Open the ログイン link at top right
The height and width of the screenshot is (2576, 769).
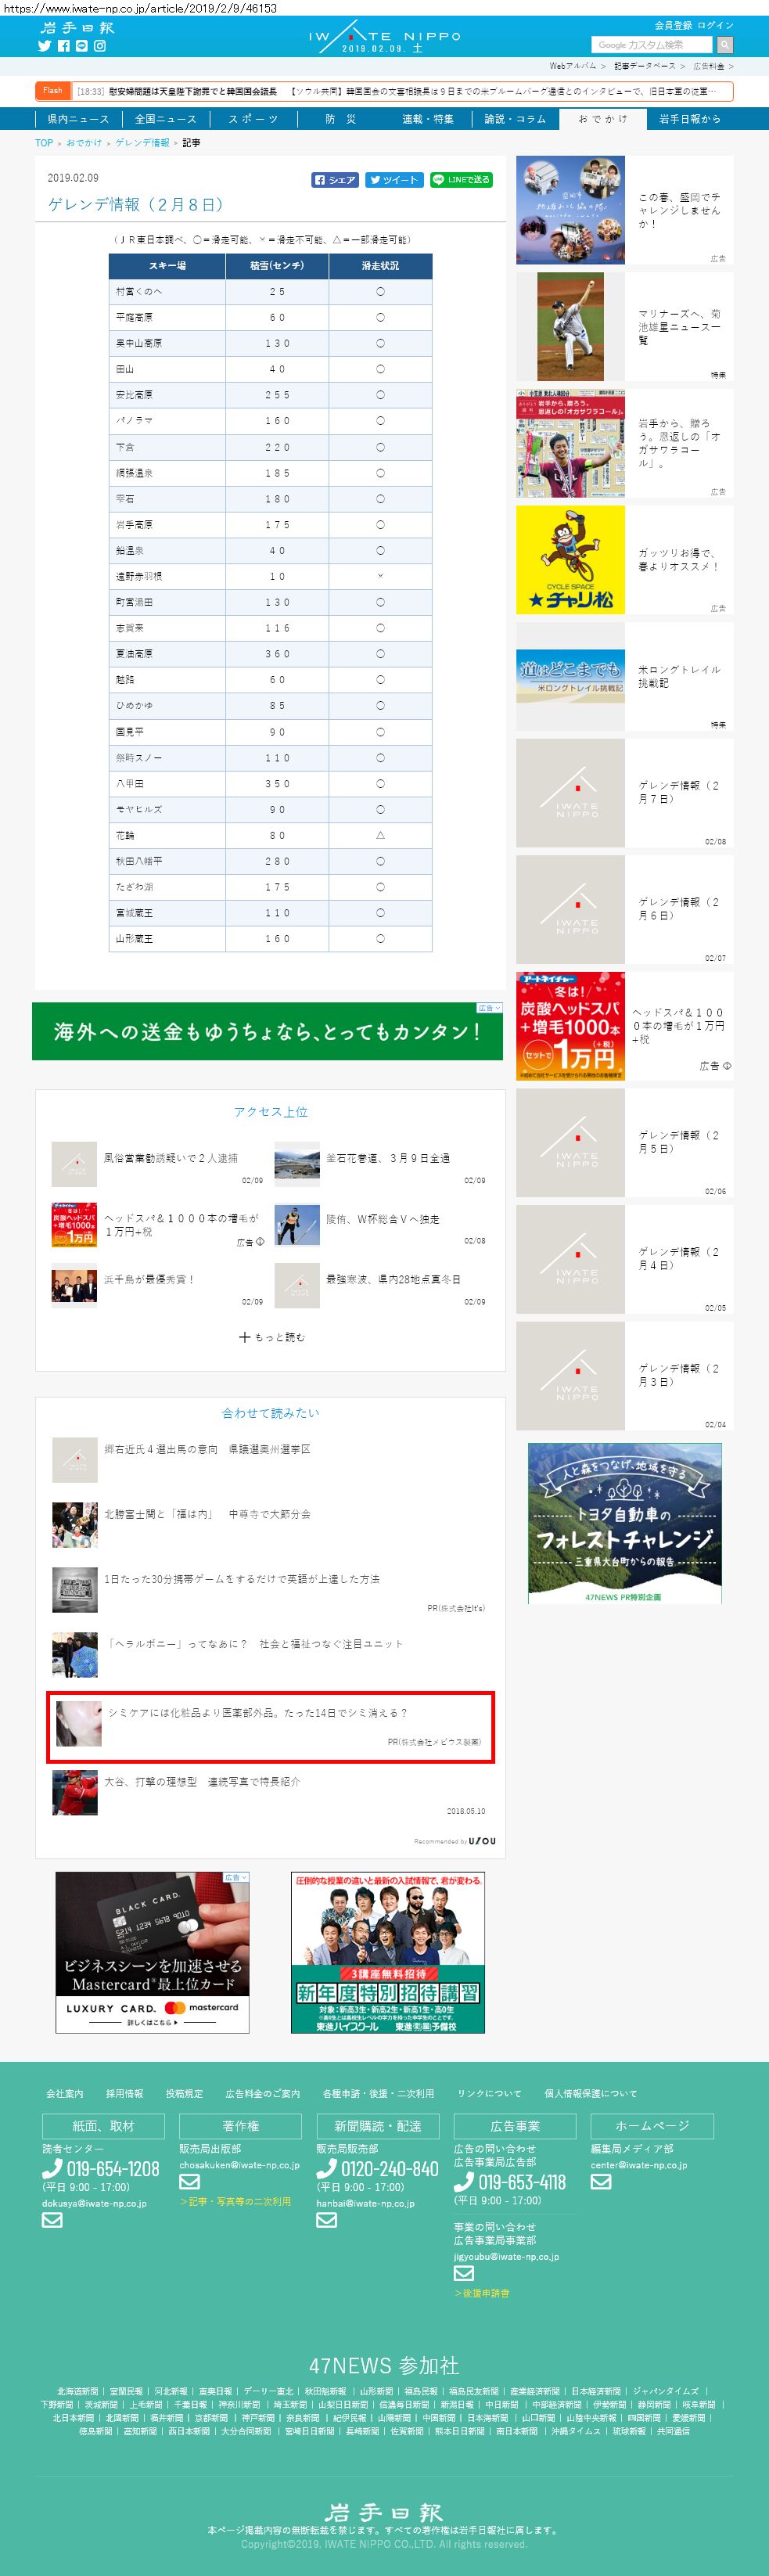coord(715,25)
